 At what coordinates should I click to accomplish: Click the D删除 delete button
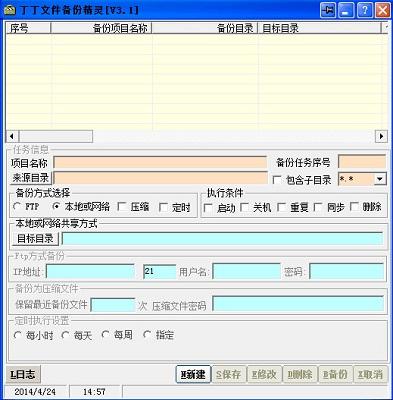point(300,374)
